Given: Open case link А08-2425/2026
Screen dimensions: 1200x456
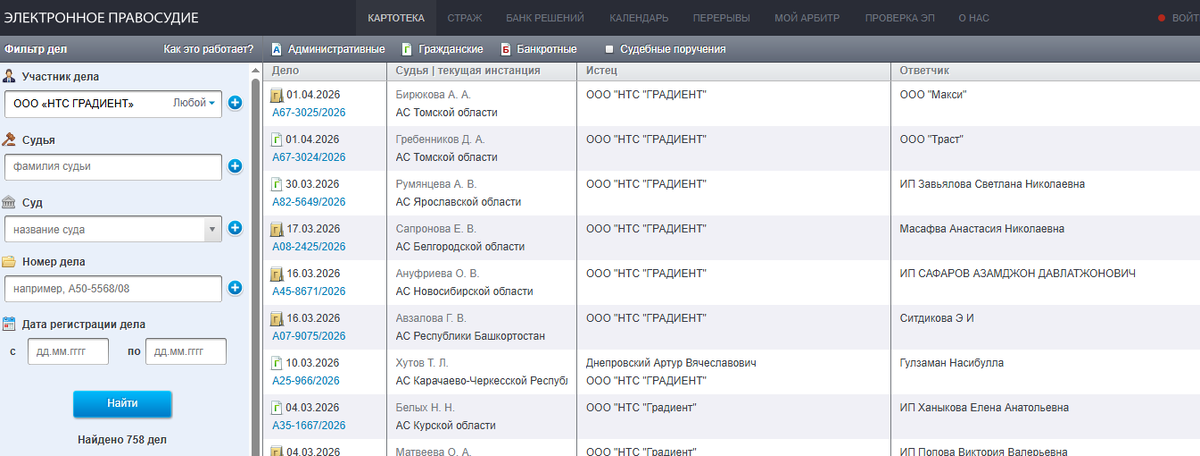Looking at the screenshot, I should click(309, 247).
